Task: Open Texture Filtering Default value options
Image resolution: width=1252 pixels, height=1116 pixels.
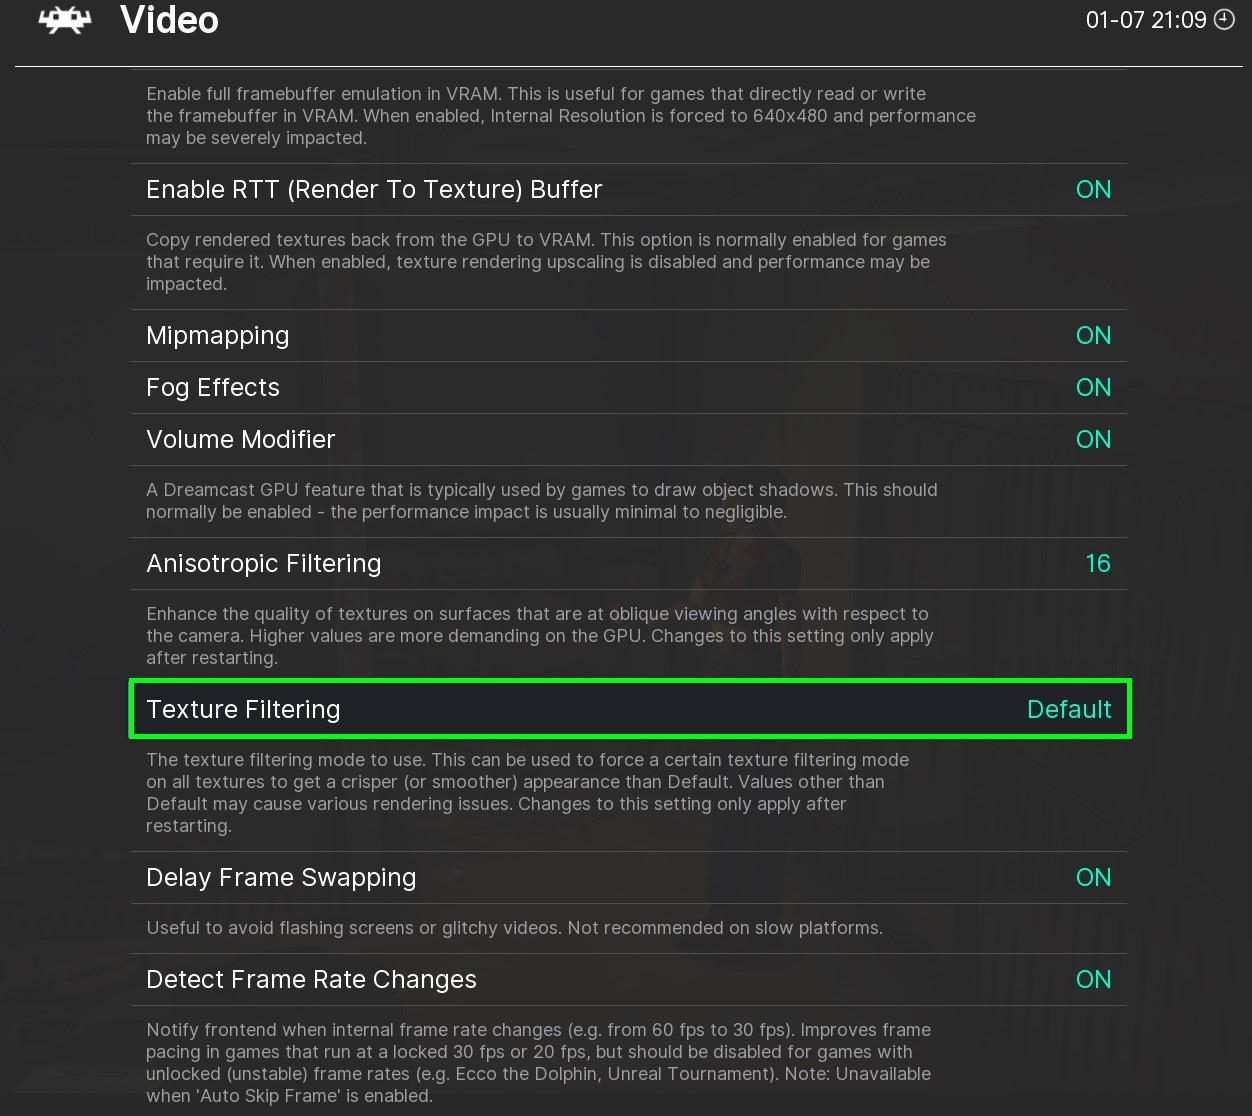Action: tap(1069, 710)
